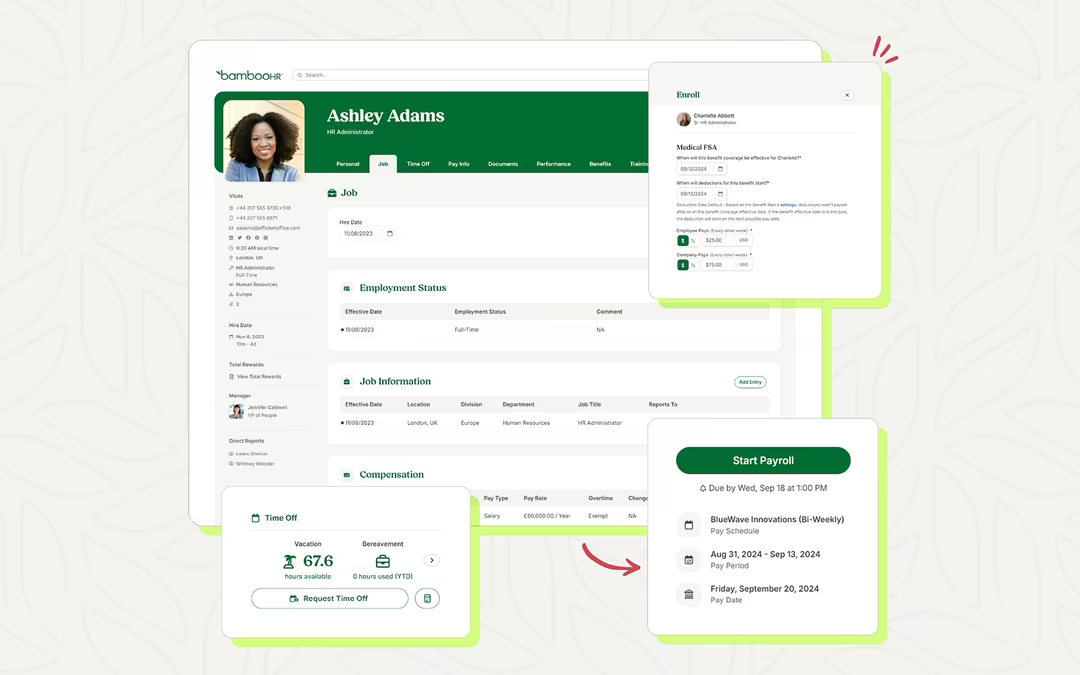Switch Employee Pays to percent

(x=693, y=240)
